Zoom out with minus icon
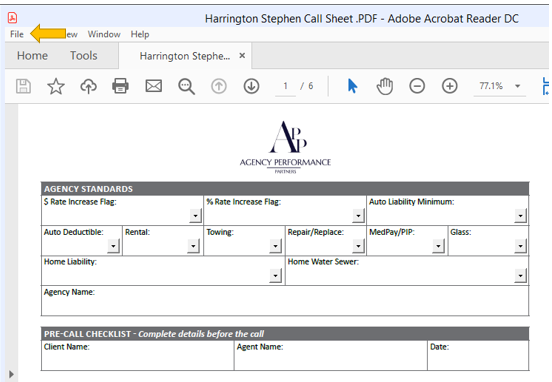The height and width of the screenshot is (382, 552). click(417, 86)
